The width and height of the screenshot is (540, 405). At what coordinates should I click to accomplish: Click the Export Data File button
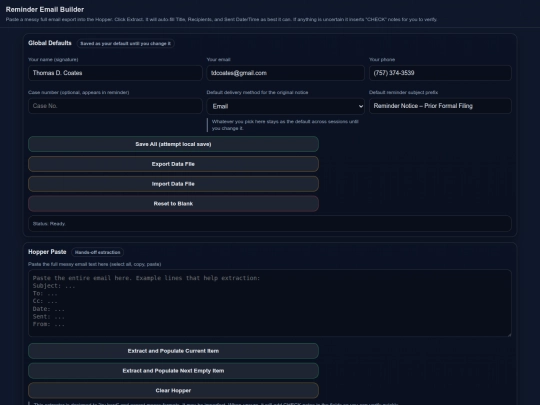click(x=173, y=164)
